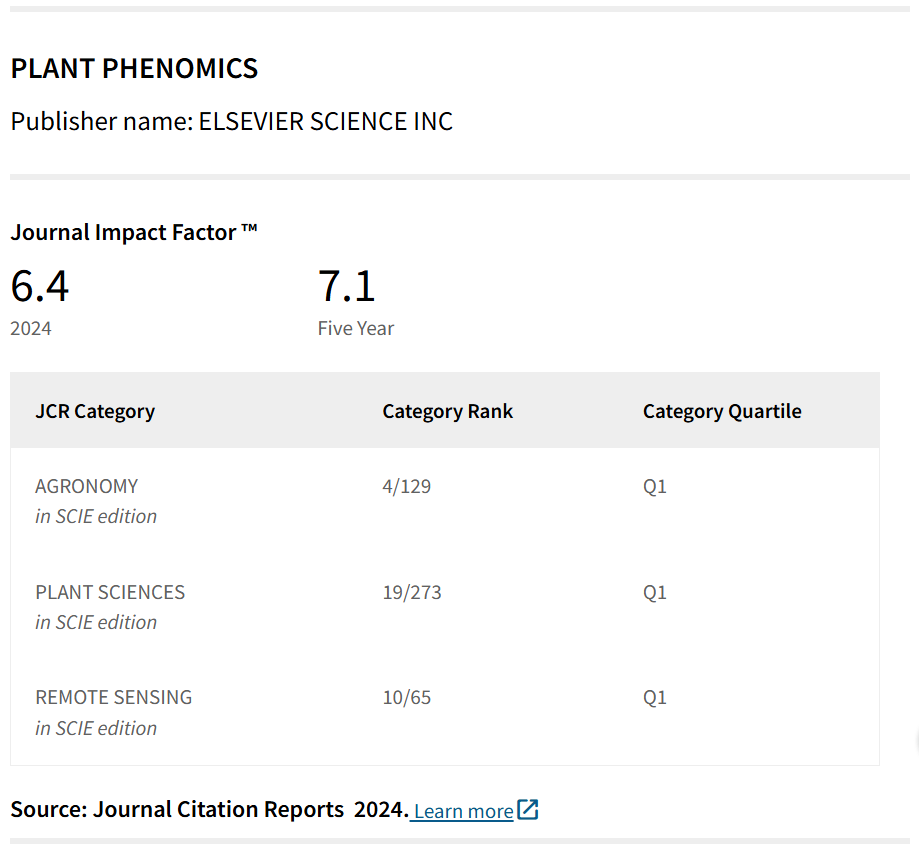Screen dimensions: 919x849
Task: Select the PLANT SCIENCES category row
Action: tap(110, 592)
